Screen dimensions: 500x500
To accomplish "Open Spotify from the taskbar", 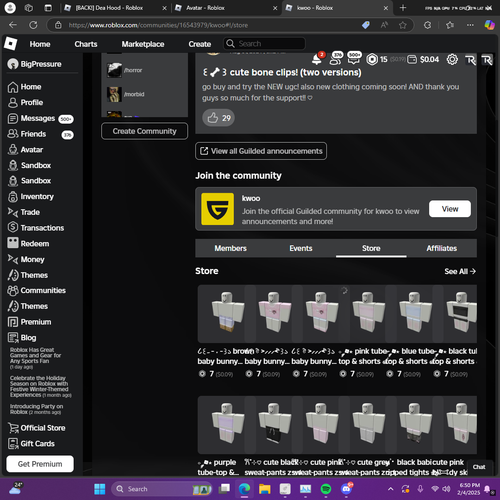I will [326, 489].
